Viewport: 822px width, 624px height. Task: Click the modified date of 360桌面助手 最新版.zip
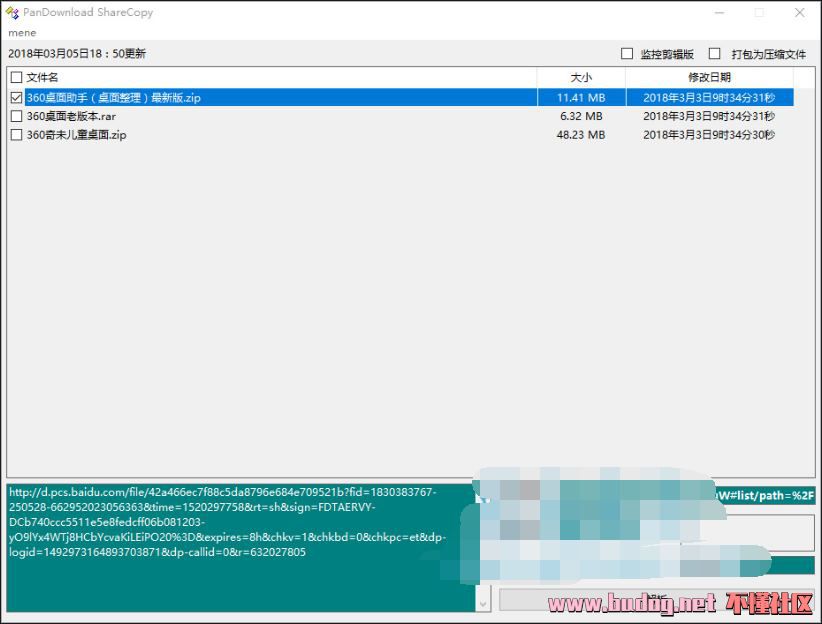[709, 98]
